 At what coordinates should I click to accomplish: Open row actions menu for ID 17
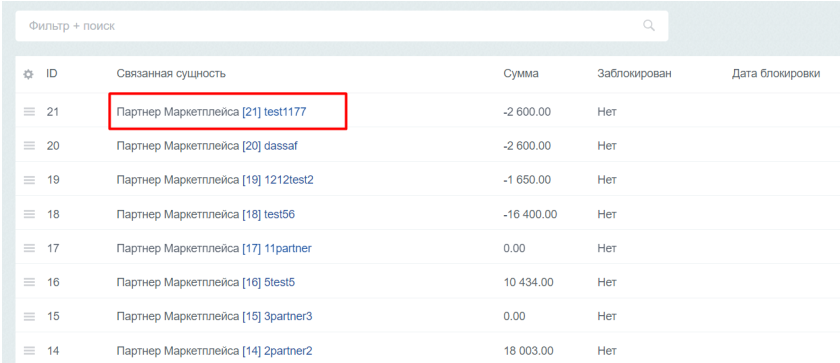(29, 248)
